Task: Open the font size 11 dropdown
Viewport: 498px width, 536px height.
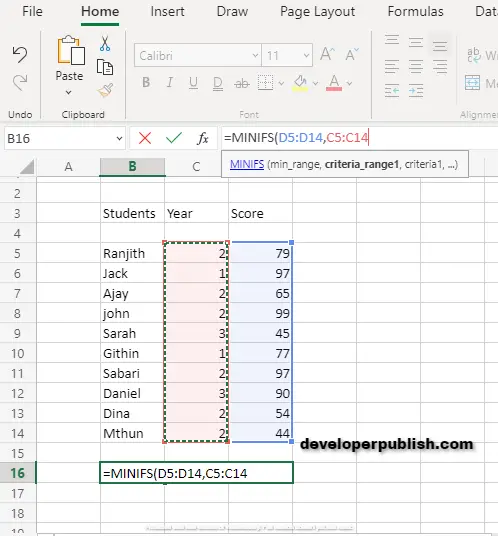Action: [306, 55]
